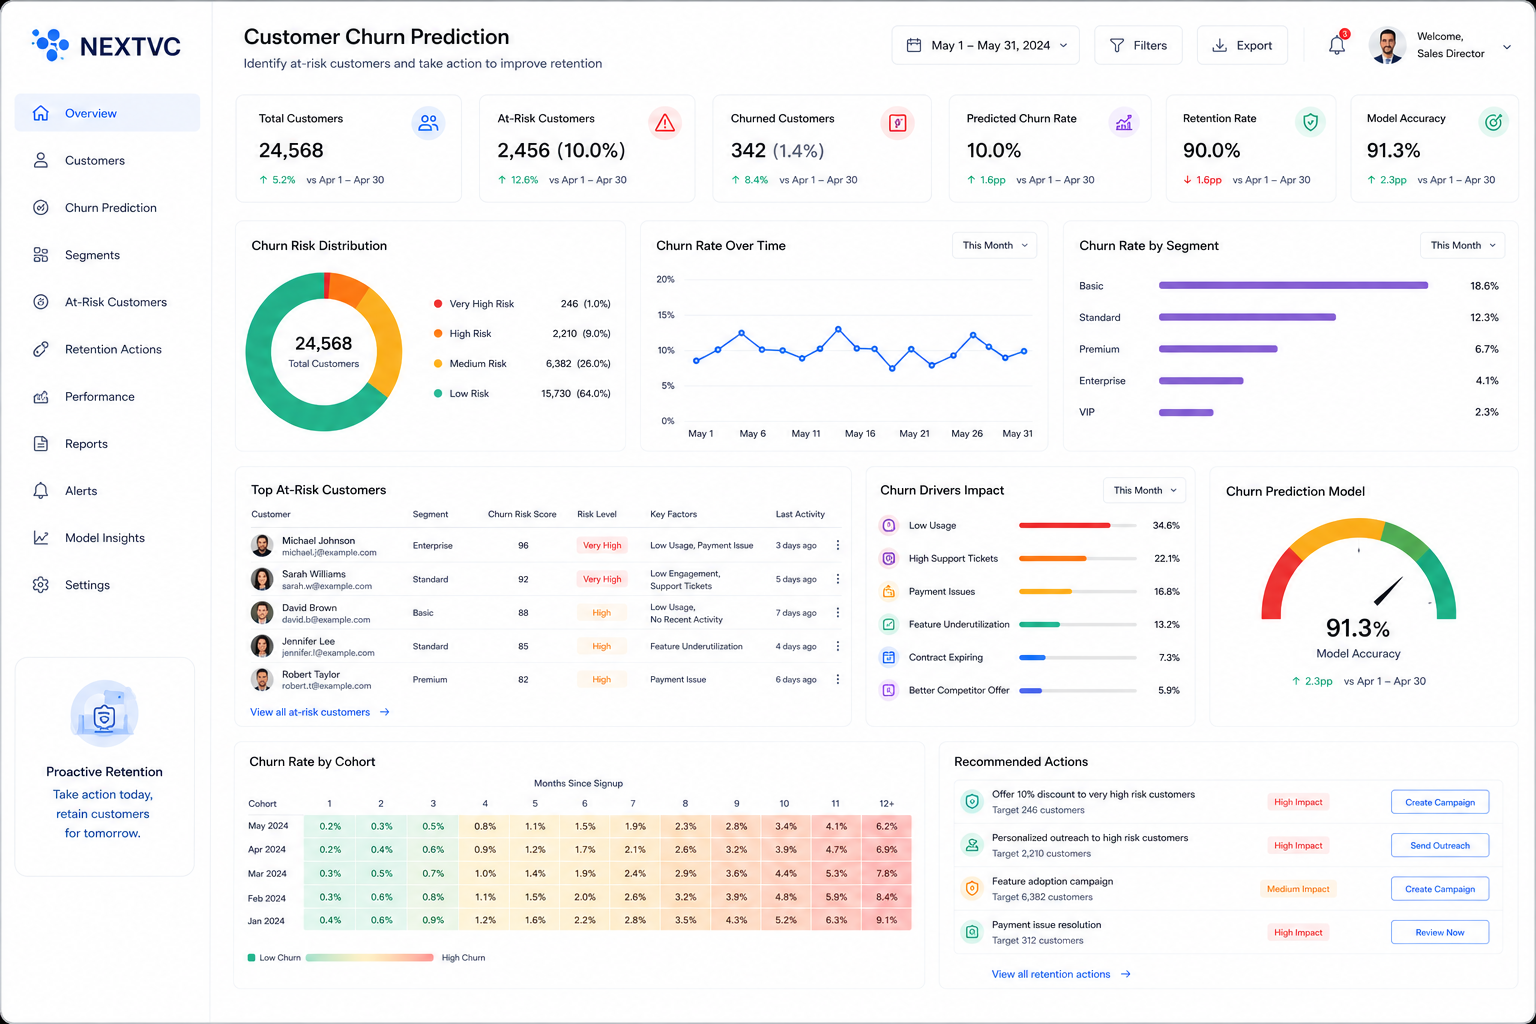Click the Send Outreach button
Image resolution: width=1536 pixels, height=1024 pixels.
1440,845
